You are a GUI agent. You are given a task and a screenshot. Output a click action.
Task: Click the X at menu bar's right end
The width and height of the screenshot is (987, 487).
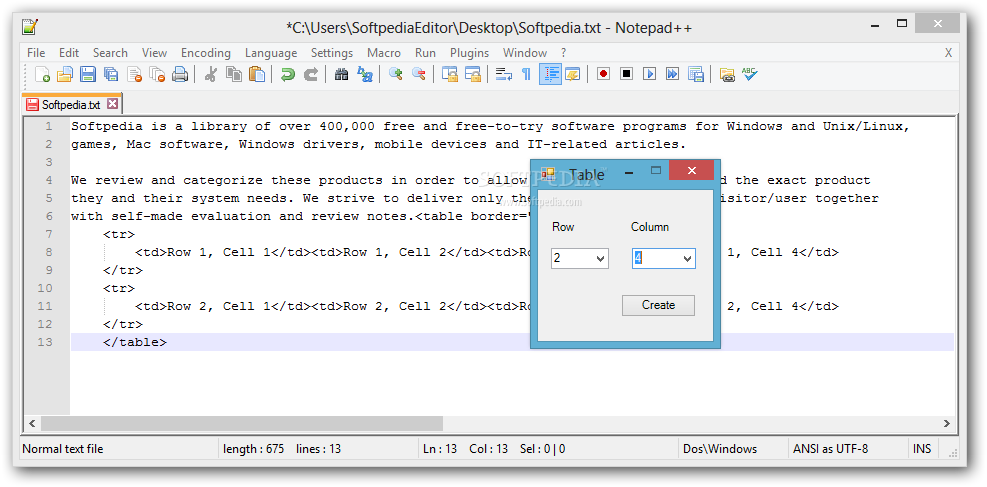click(948, 53)
